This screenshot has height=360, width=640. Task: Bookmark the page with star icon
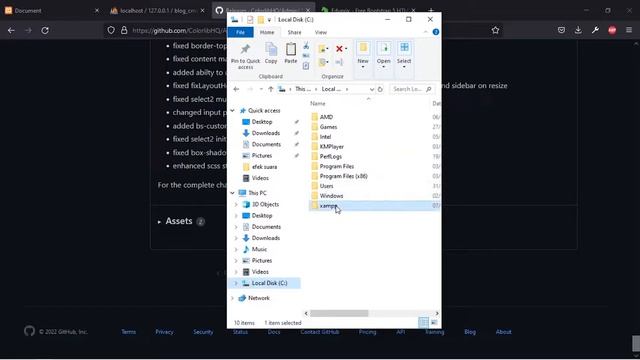(x=495, y=30)
